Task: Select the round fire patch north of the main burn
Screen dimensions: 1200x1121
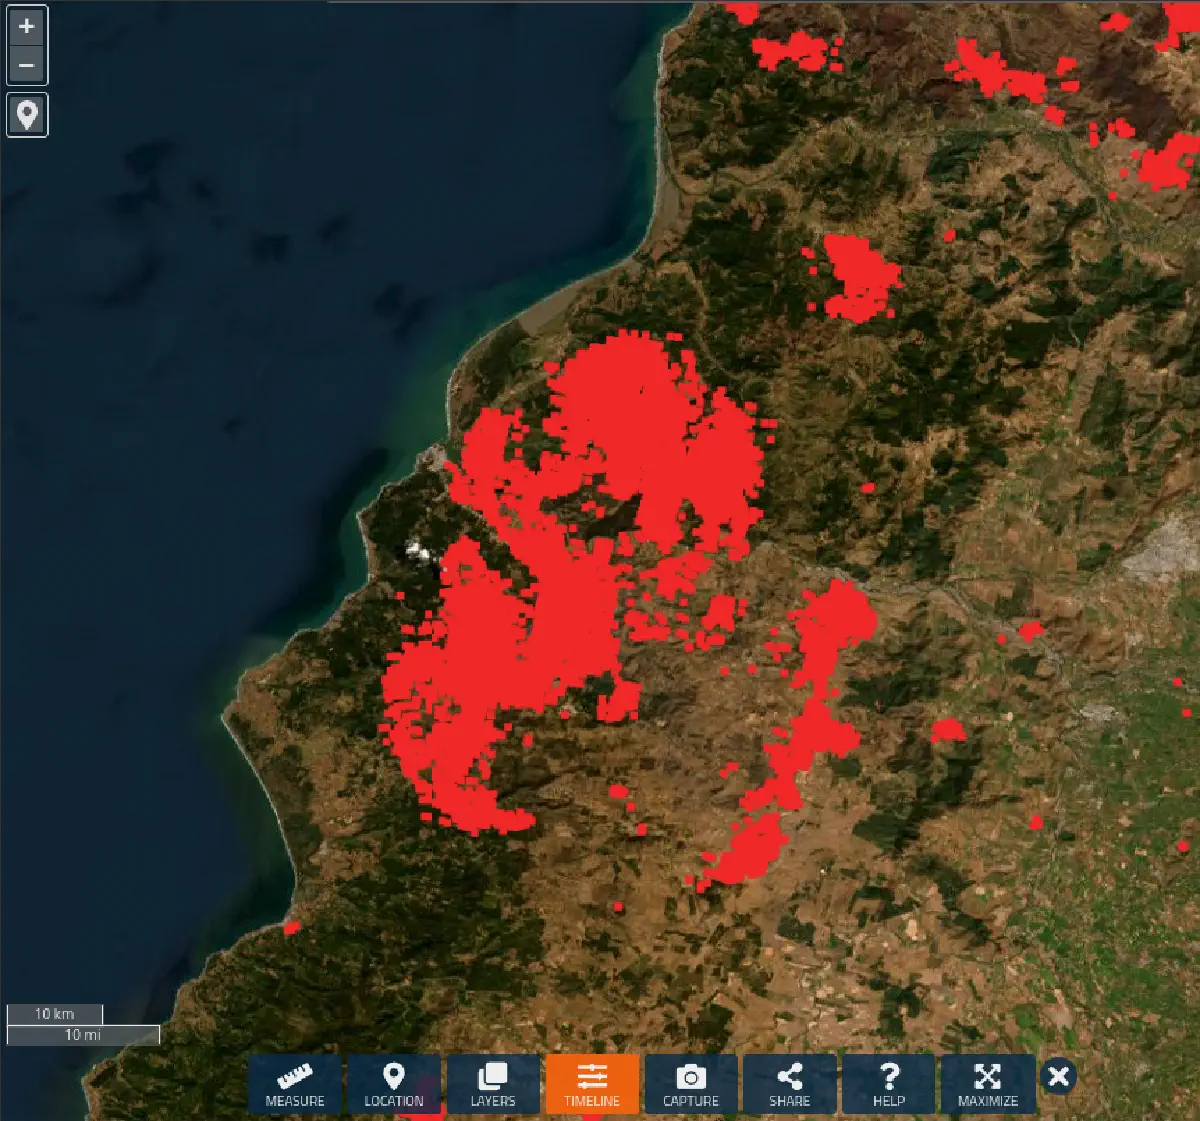Action: [856, 276]
